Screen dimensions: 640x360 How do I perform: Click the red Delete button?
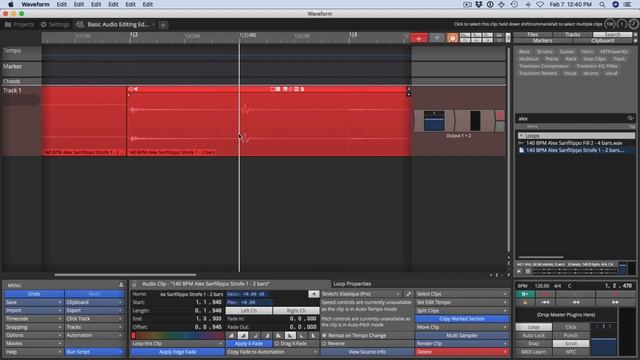pos(462,351)
